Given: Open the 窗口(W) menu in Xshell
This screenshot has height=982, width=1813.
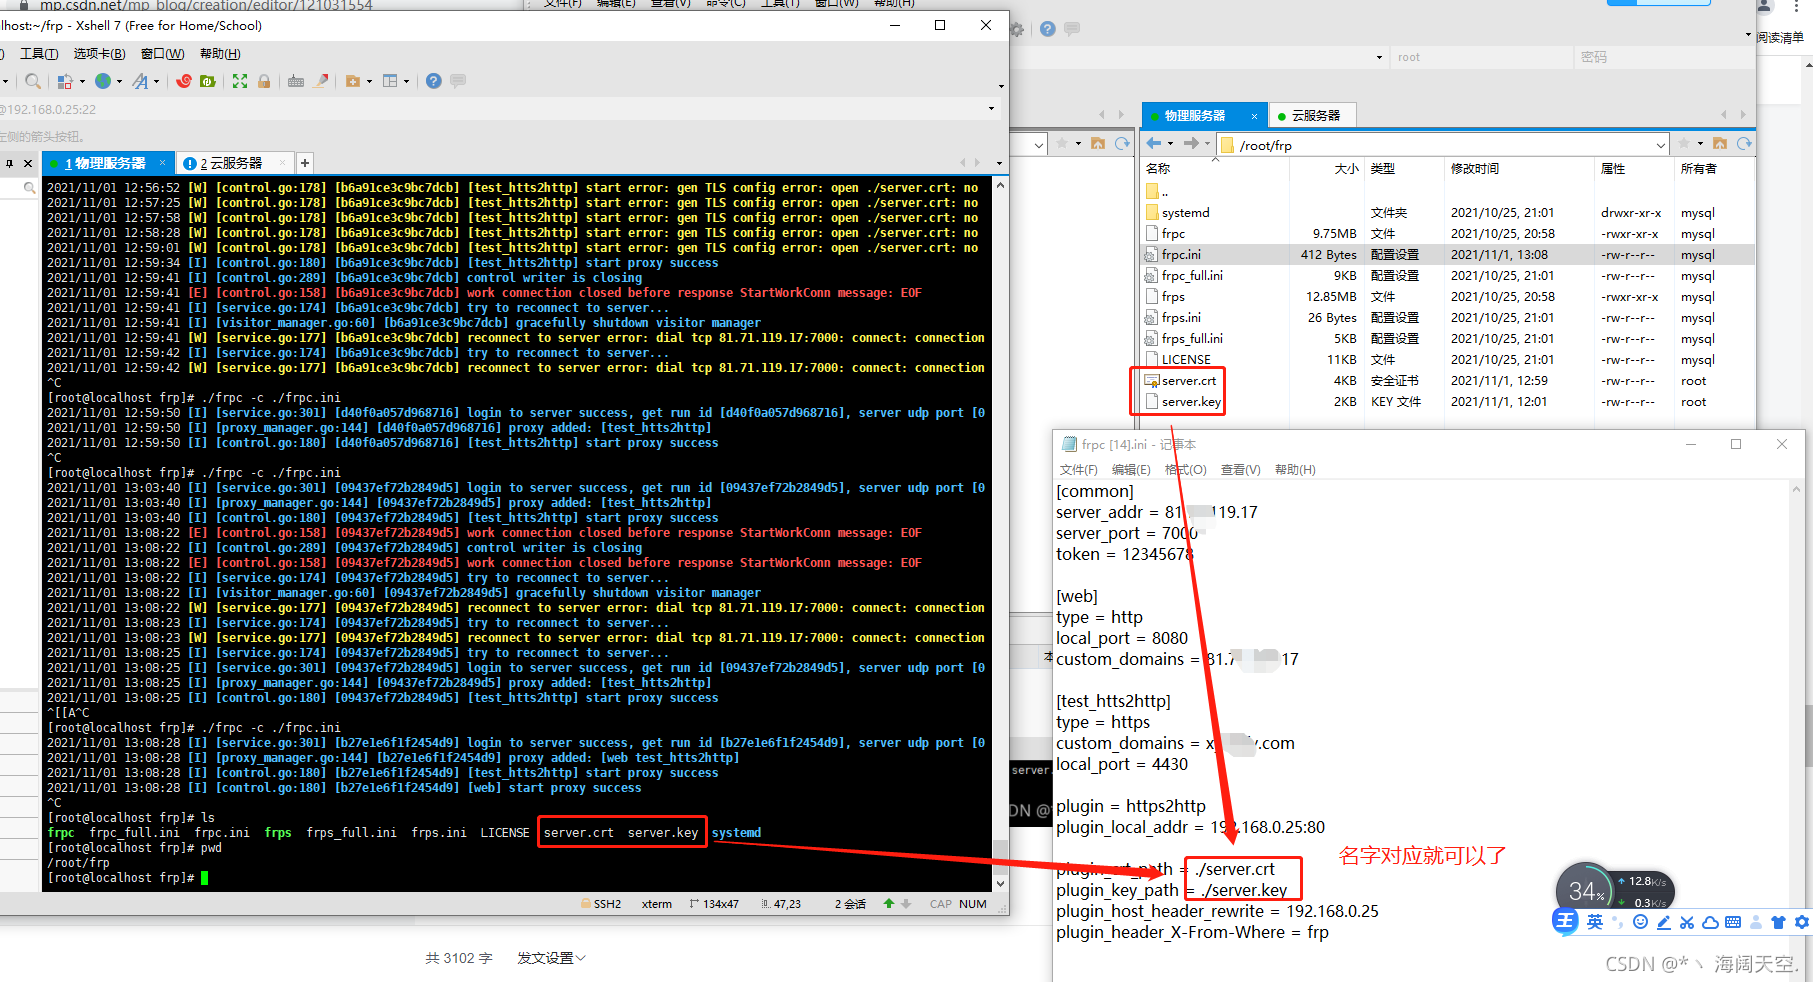Looking at the screenshot, I should pyautogui.click(x=162, y=54).
